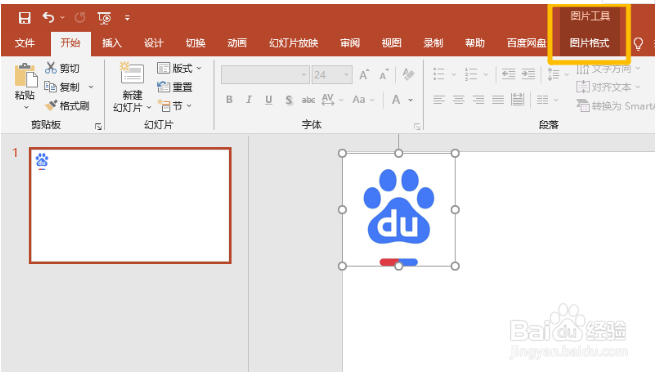This screenshot has width=665, height=375.
Task: Click Decrease Font Size icon
Action: 384,75
